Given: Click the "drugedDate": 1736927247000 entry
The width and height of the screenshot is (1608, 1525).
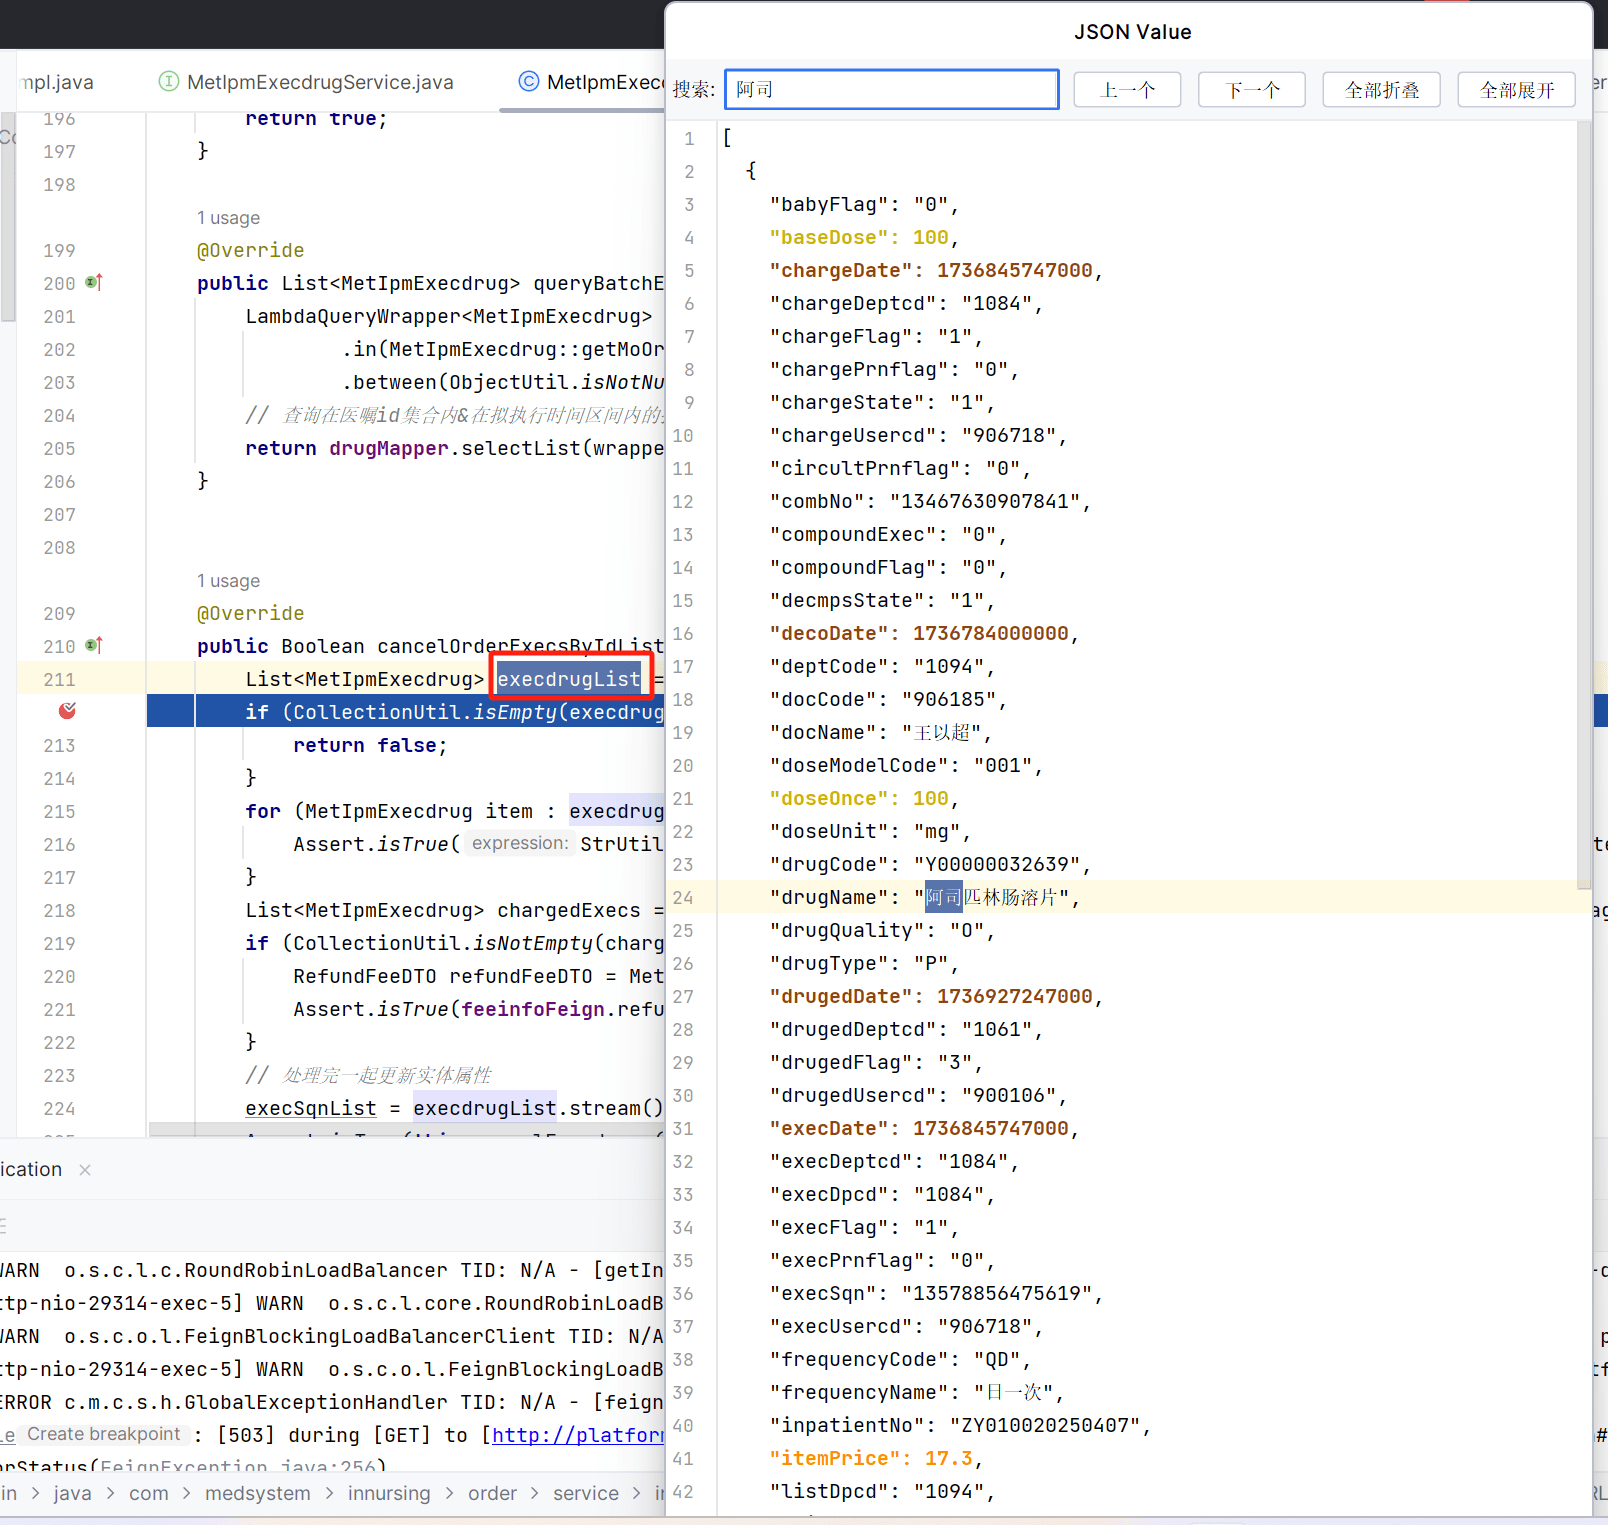Looking at the screenshot, I should click(x=936, y=996).
